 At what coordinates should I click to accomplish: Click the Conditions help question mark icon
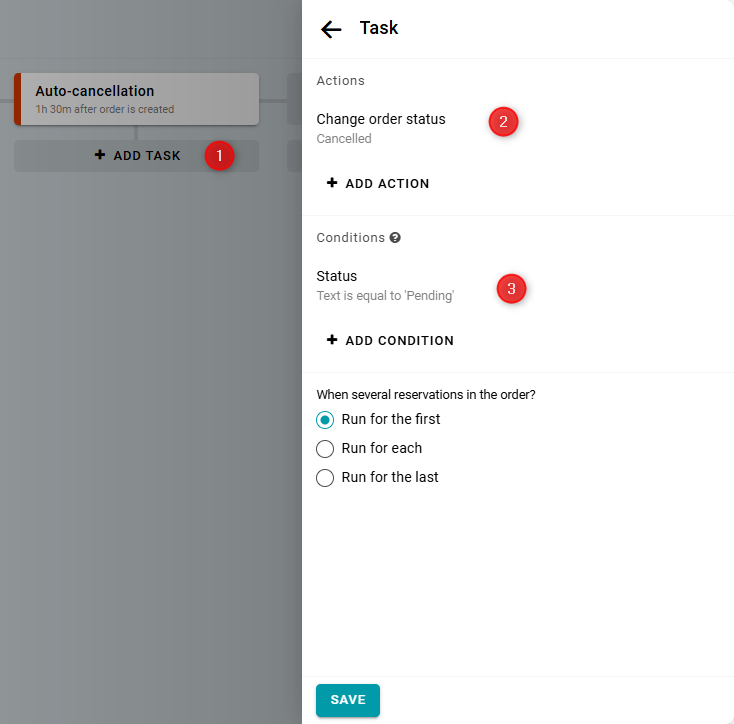[x=395, y=238]
